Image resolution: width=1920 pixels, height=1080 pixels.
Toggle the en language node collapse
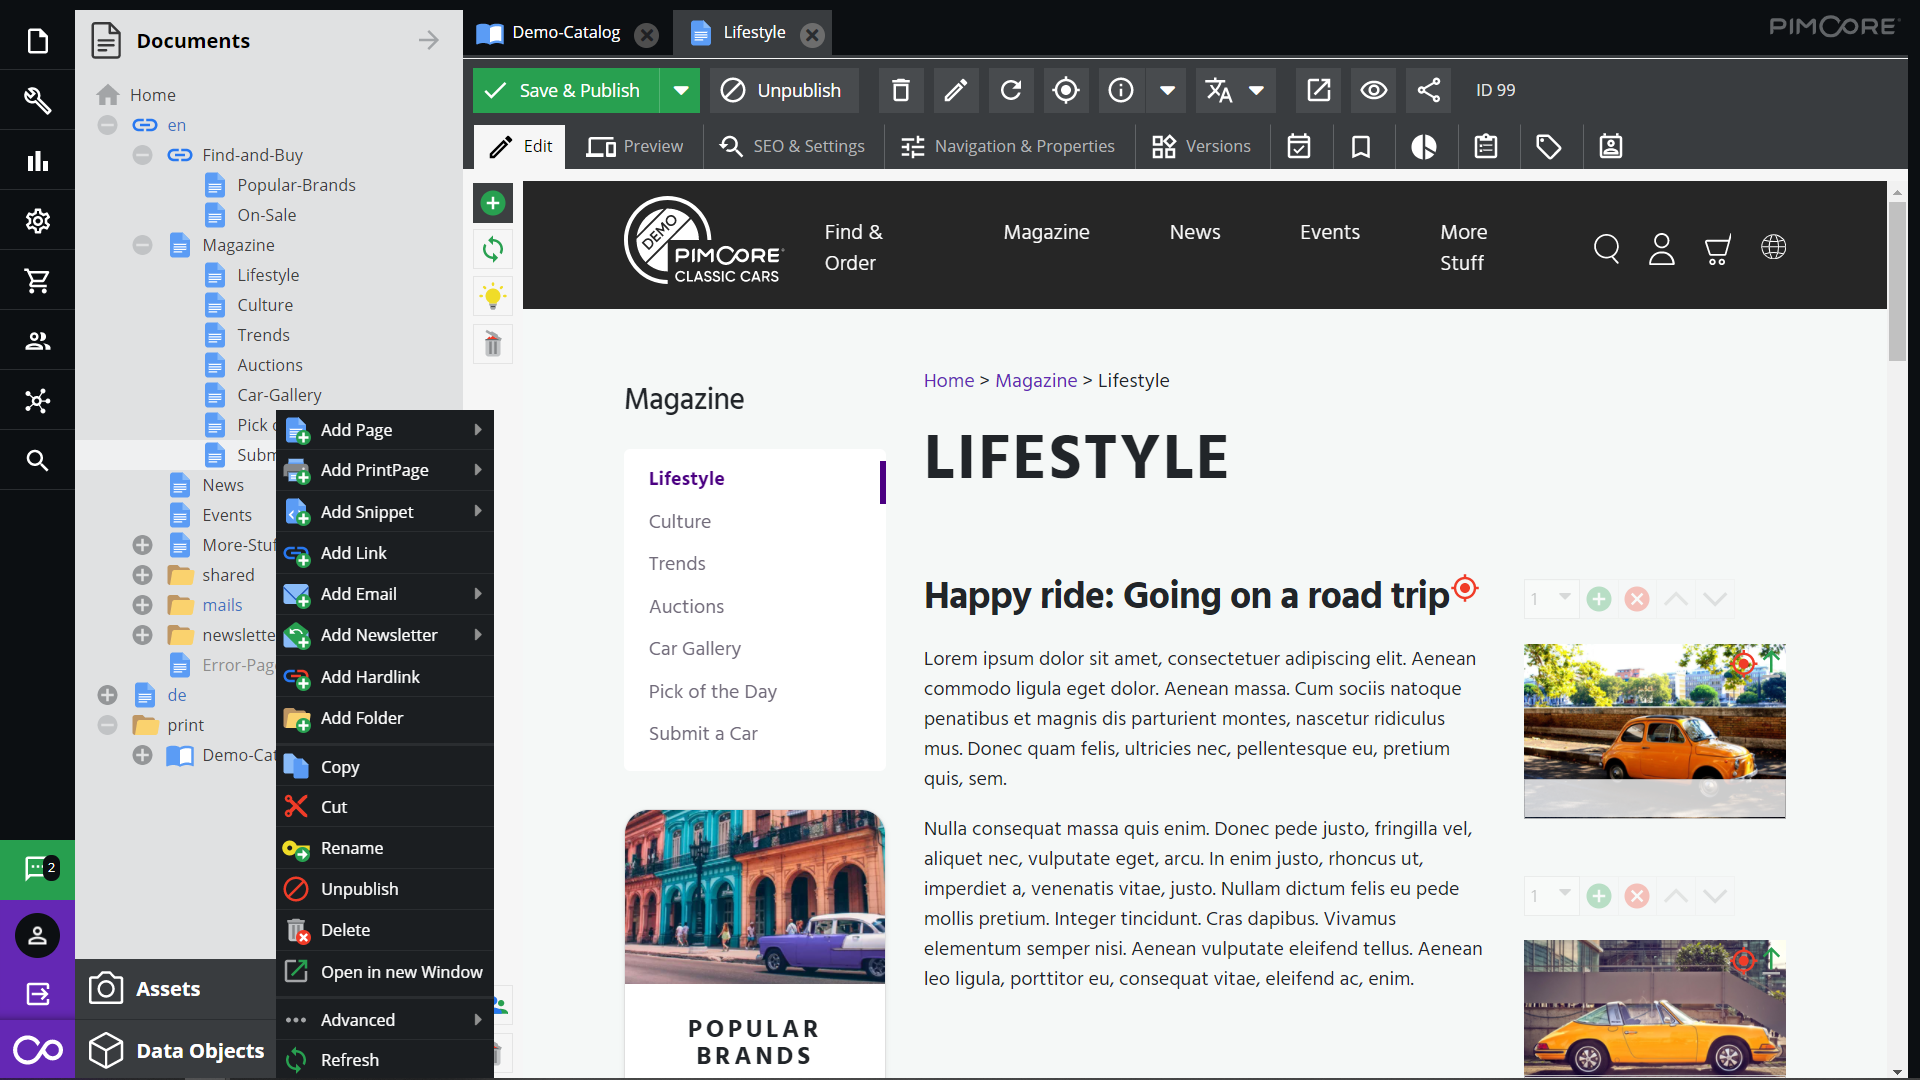pos(107,124)
